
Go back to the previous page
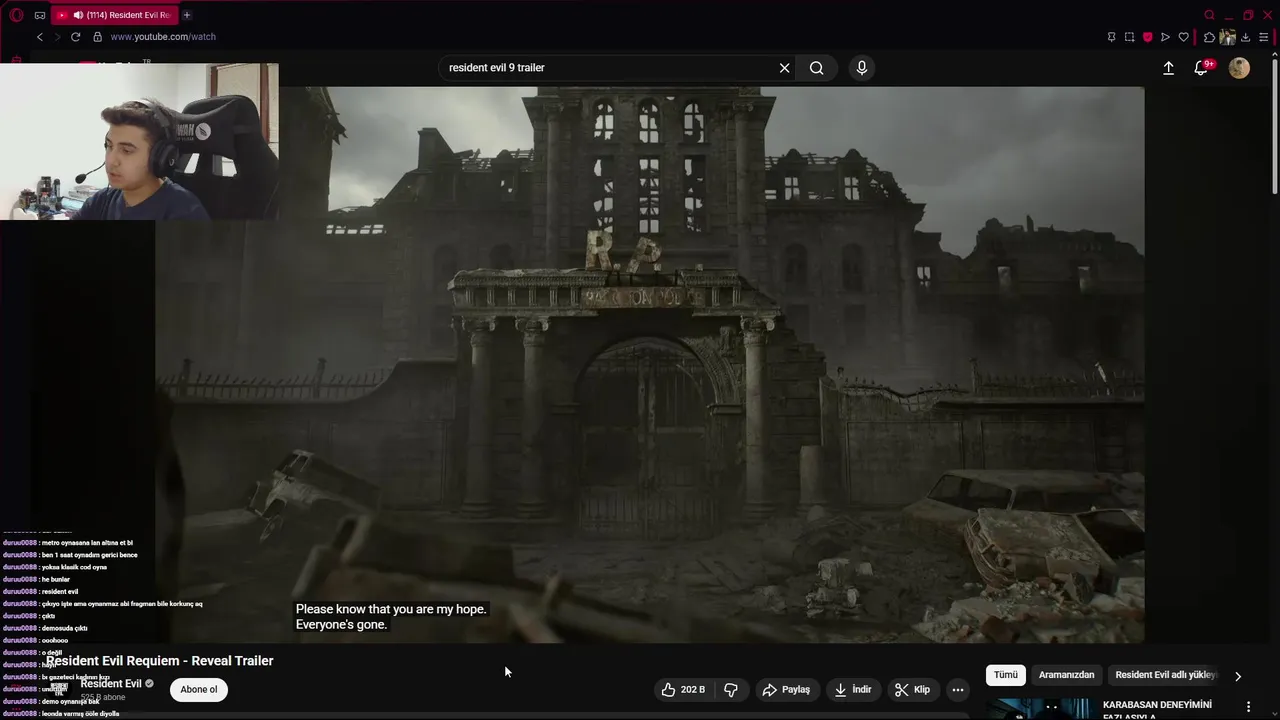click(40, 37)
